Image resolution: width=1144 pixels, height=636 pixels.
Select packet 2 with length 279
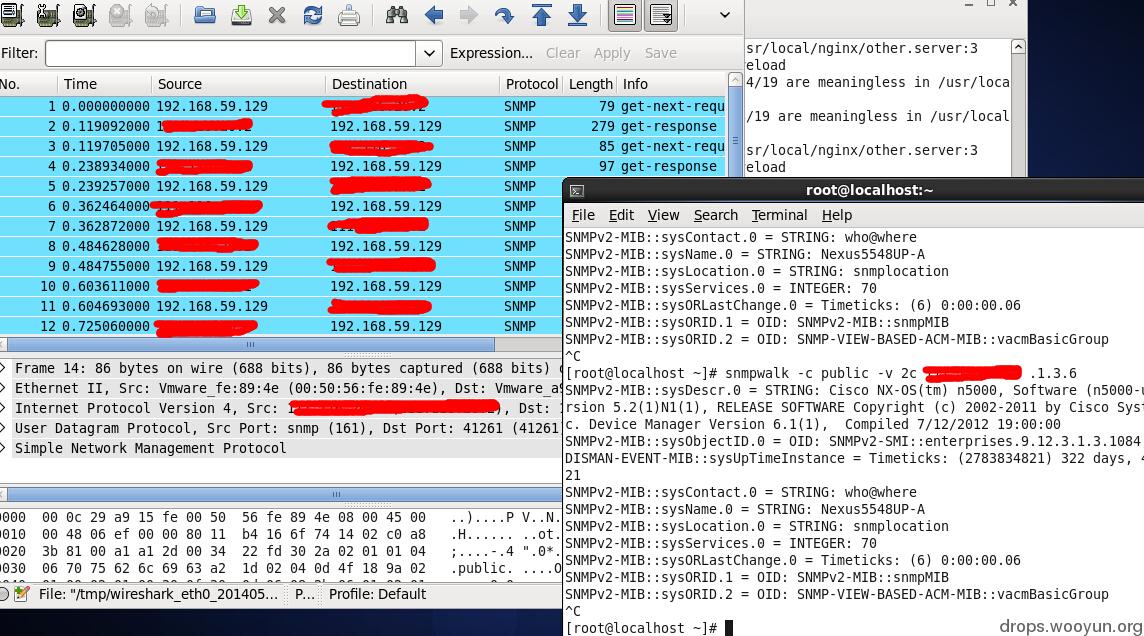point(363,126)
